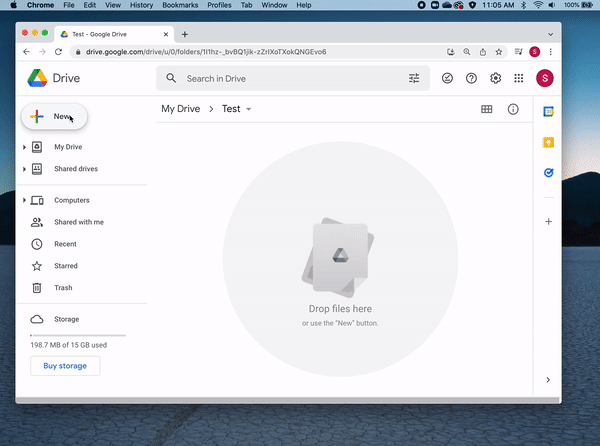Screen dimensions: 600x446
Task: Open the Google Drive logo home link
Action: [x=54, y=78]
